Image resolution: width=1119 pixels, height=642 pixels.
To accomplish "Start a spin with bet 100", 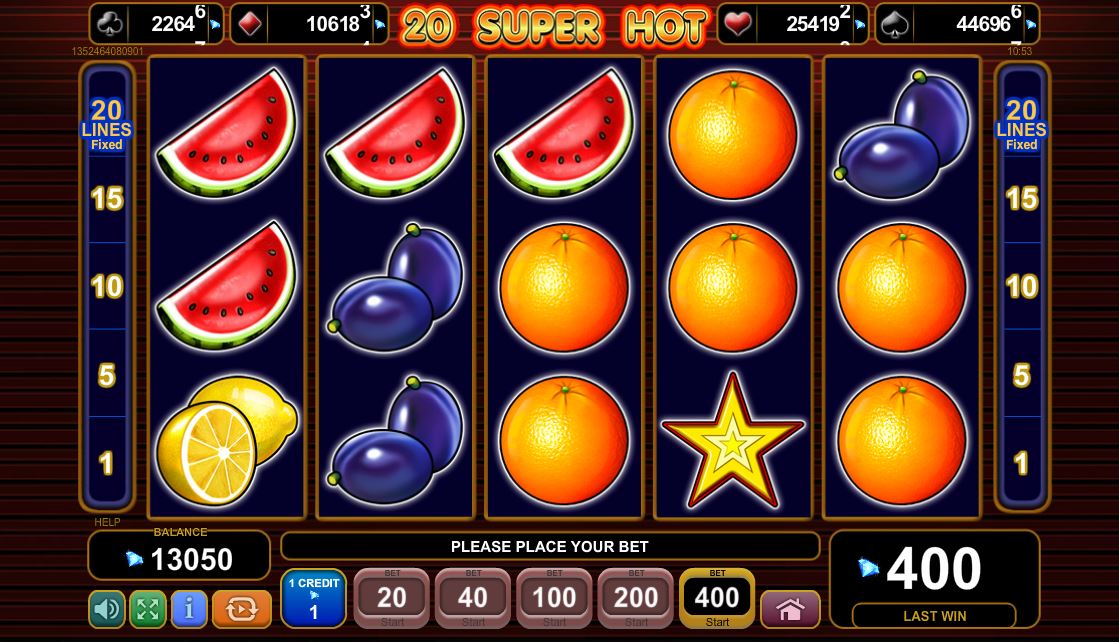I will point(555,598).
